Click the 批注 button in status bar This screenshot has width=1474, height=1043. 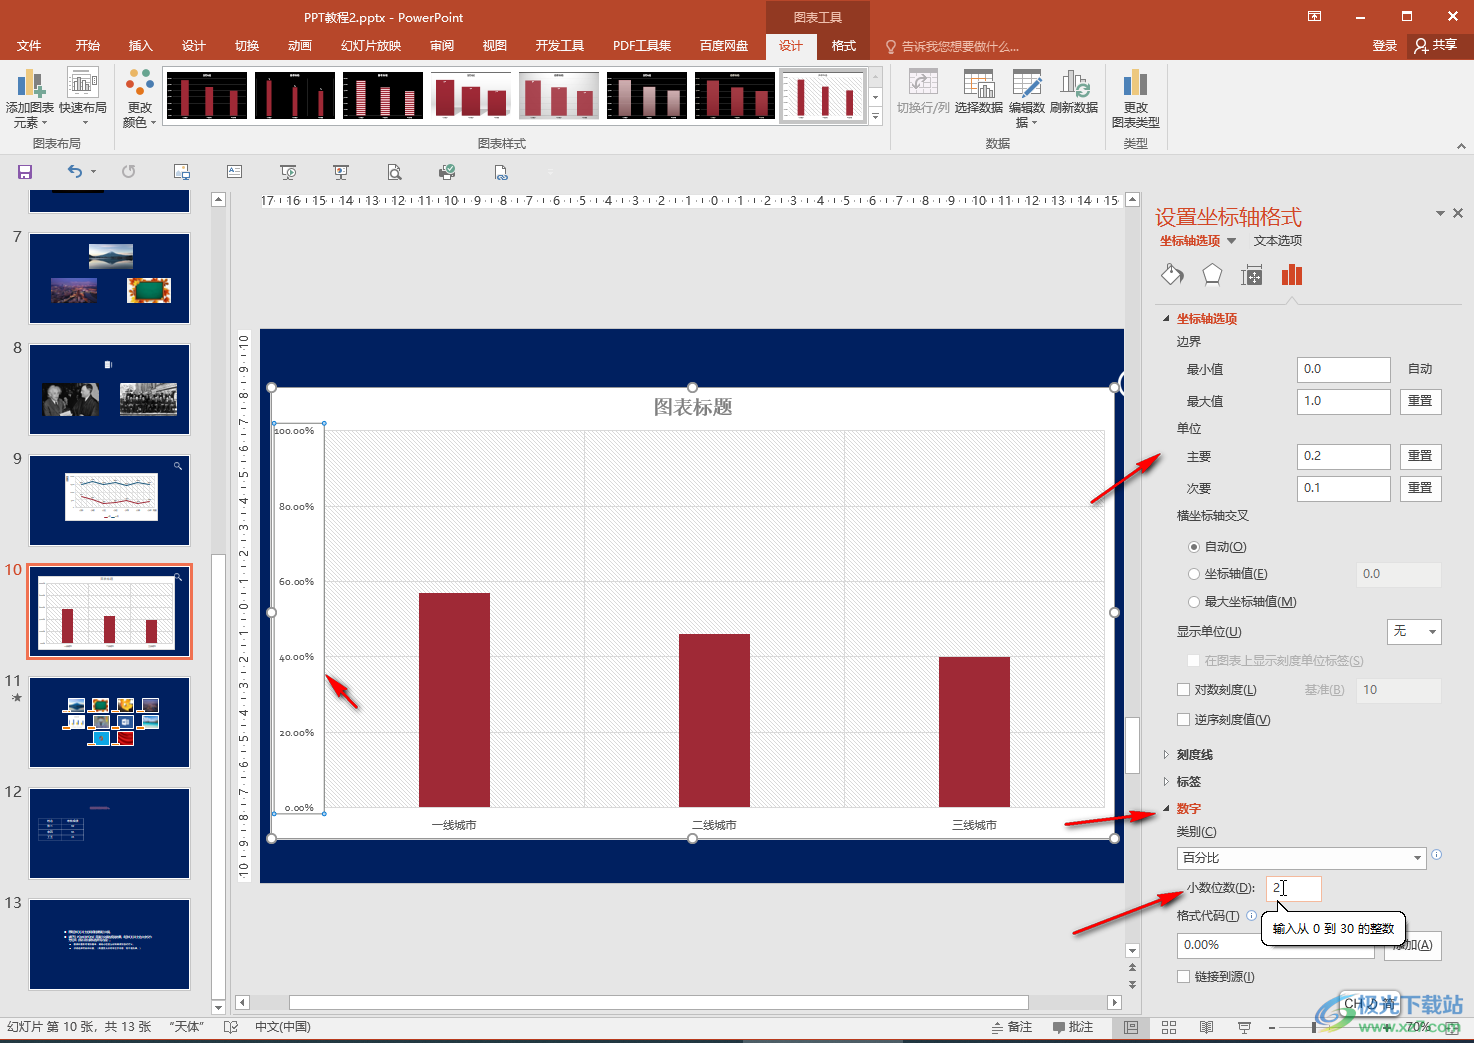1073,1027
